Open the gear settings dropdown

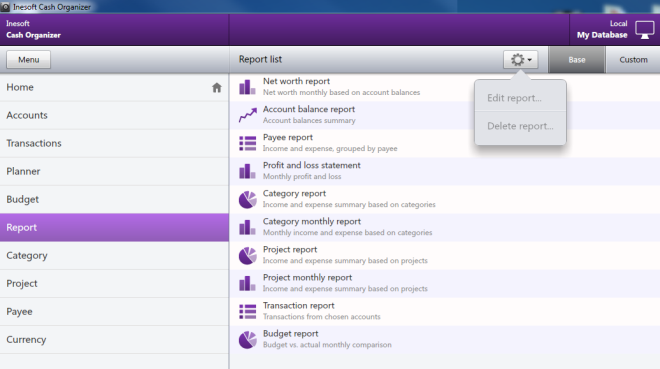tap(521, 60)
